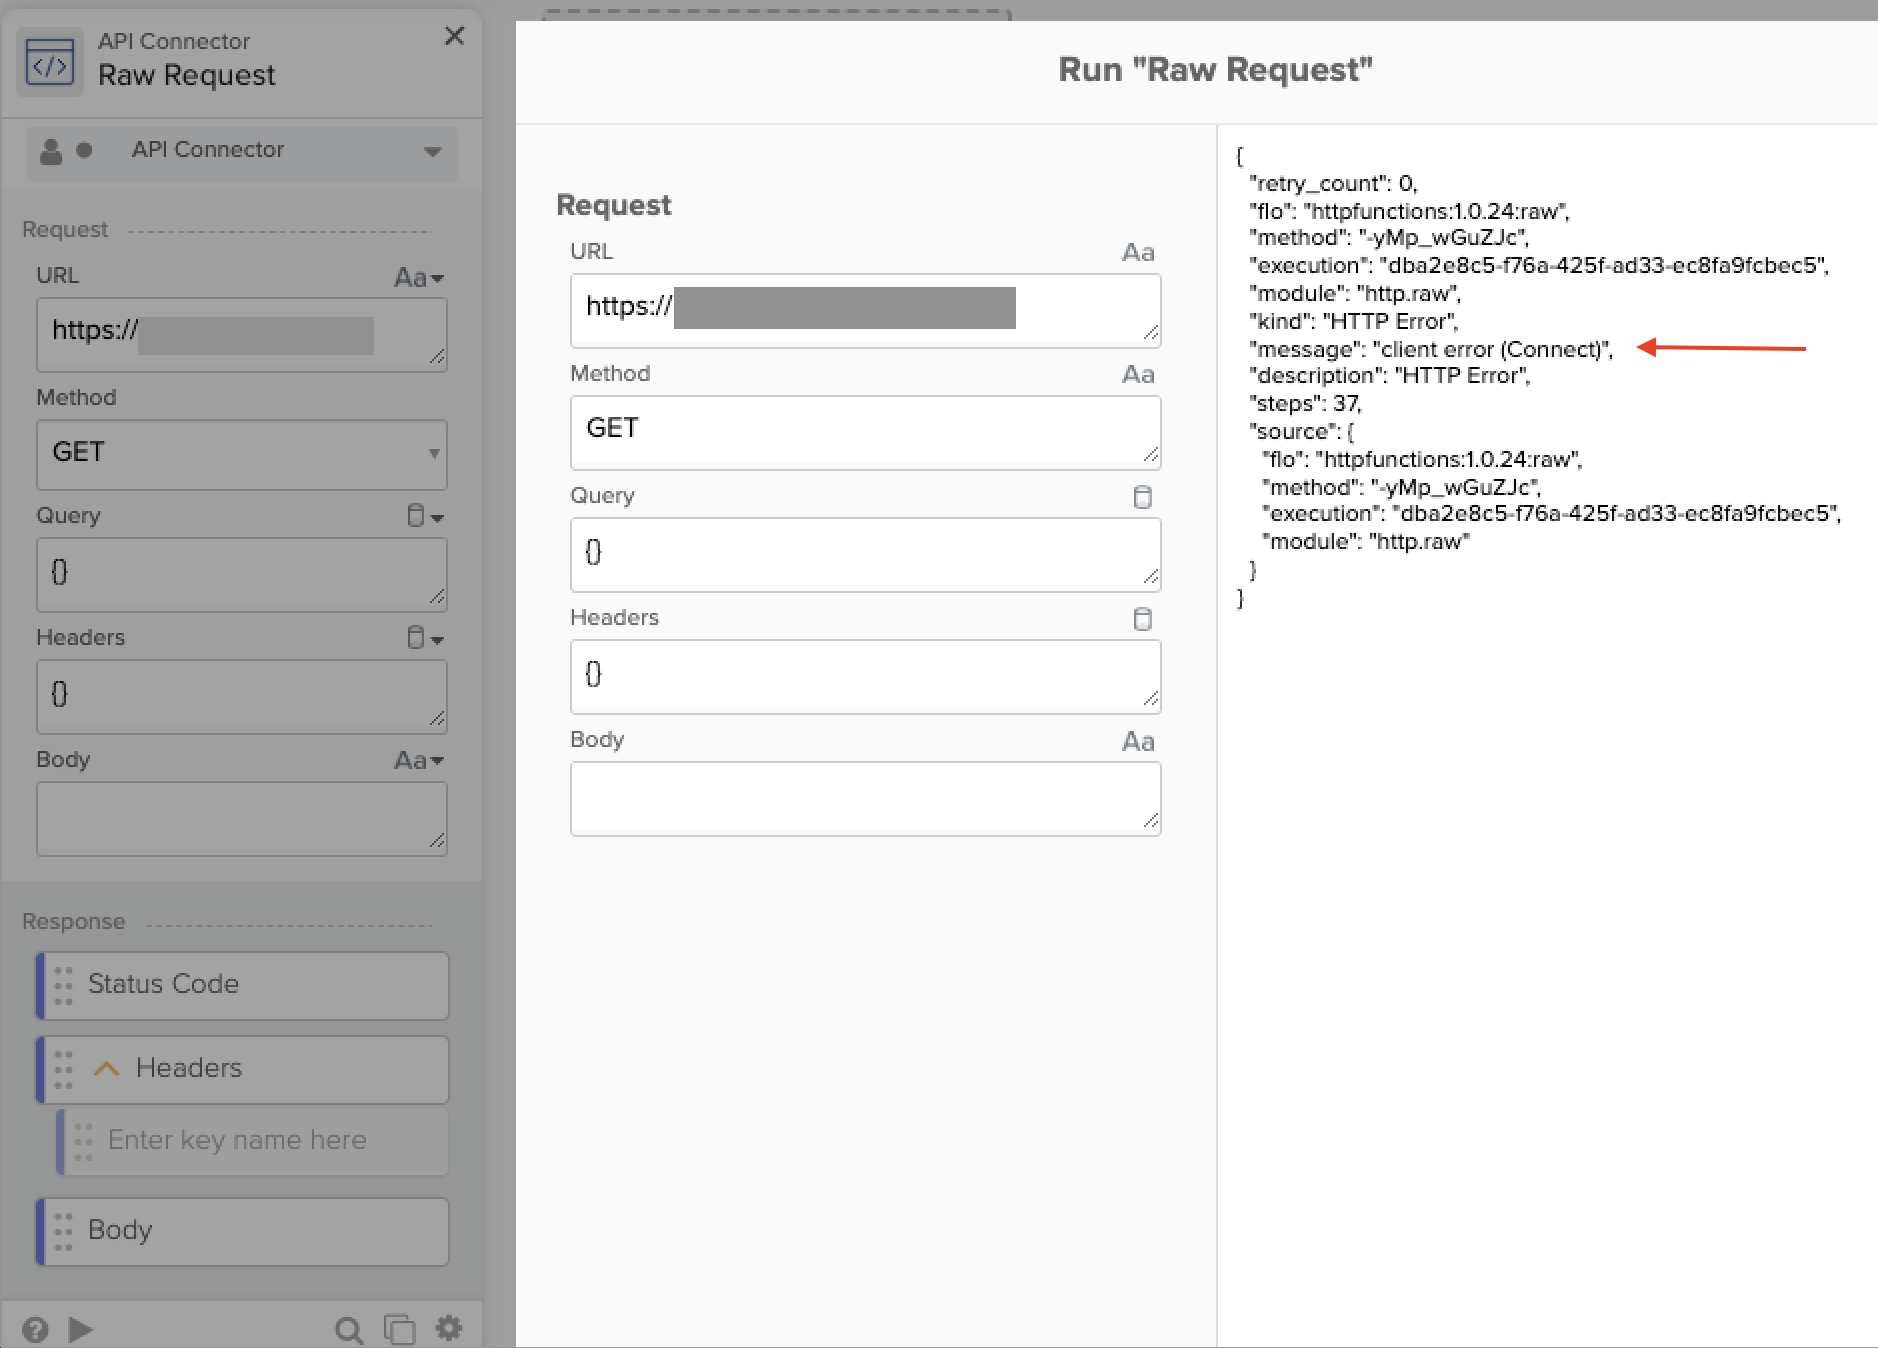
Task: Click the "steps": 37 line
Action: 1305,403
